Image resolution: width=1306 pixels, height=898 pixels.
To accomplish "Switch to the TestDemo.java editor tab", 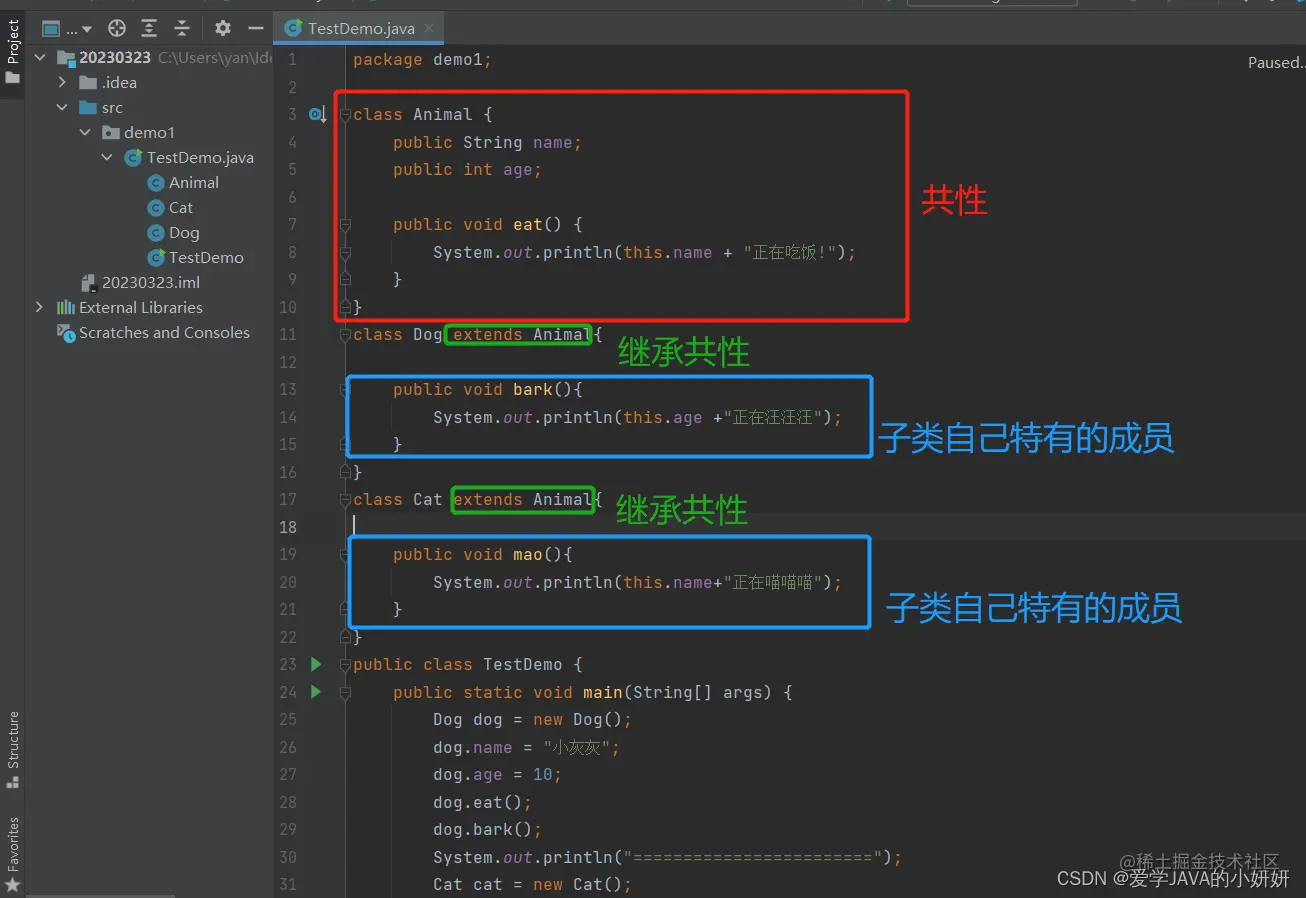I will pyautogui.click(x=360, y=28).
